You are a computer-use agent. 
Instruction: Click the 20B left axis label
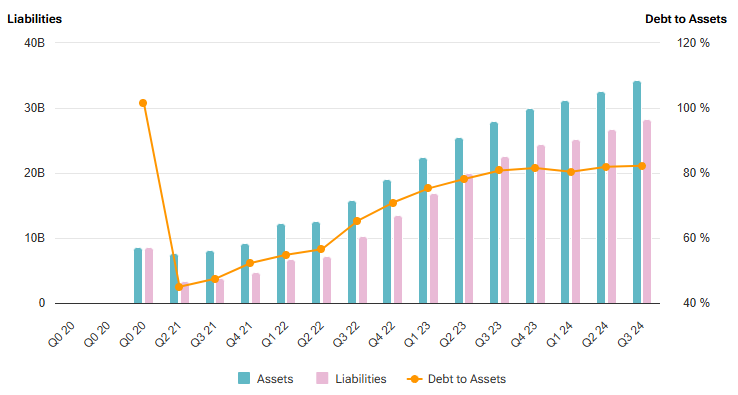(34, 173)
